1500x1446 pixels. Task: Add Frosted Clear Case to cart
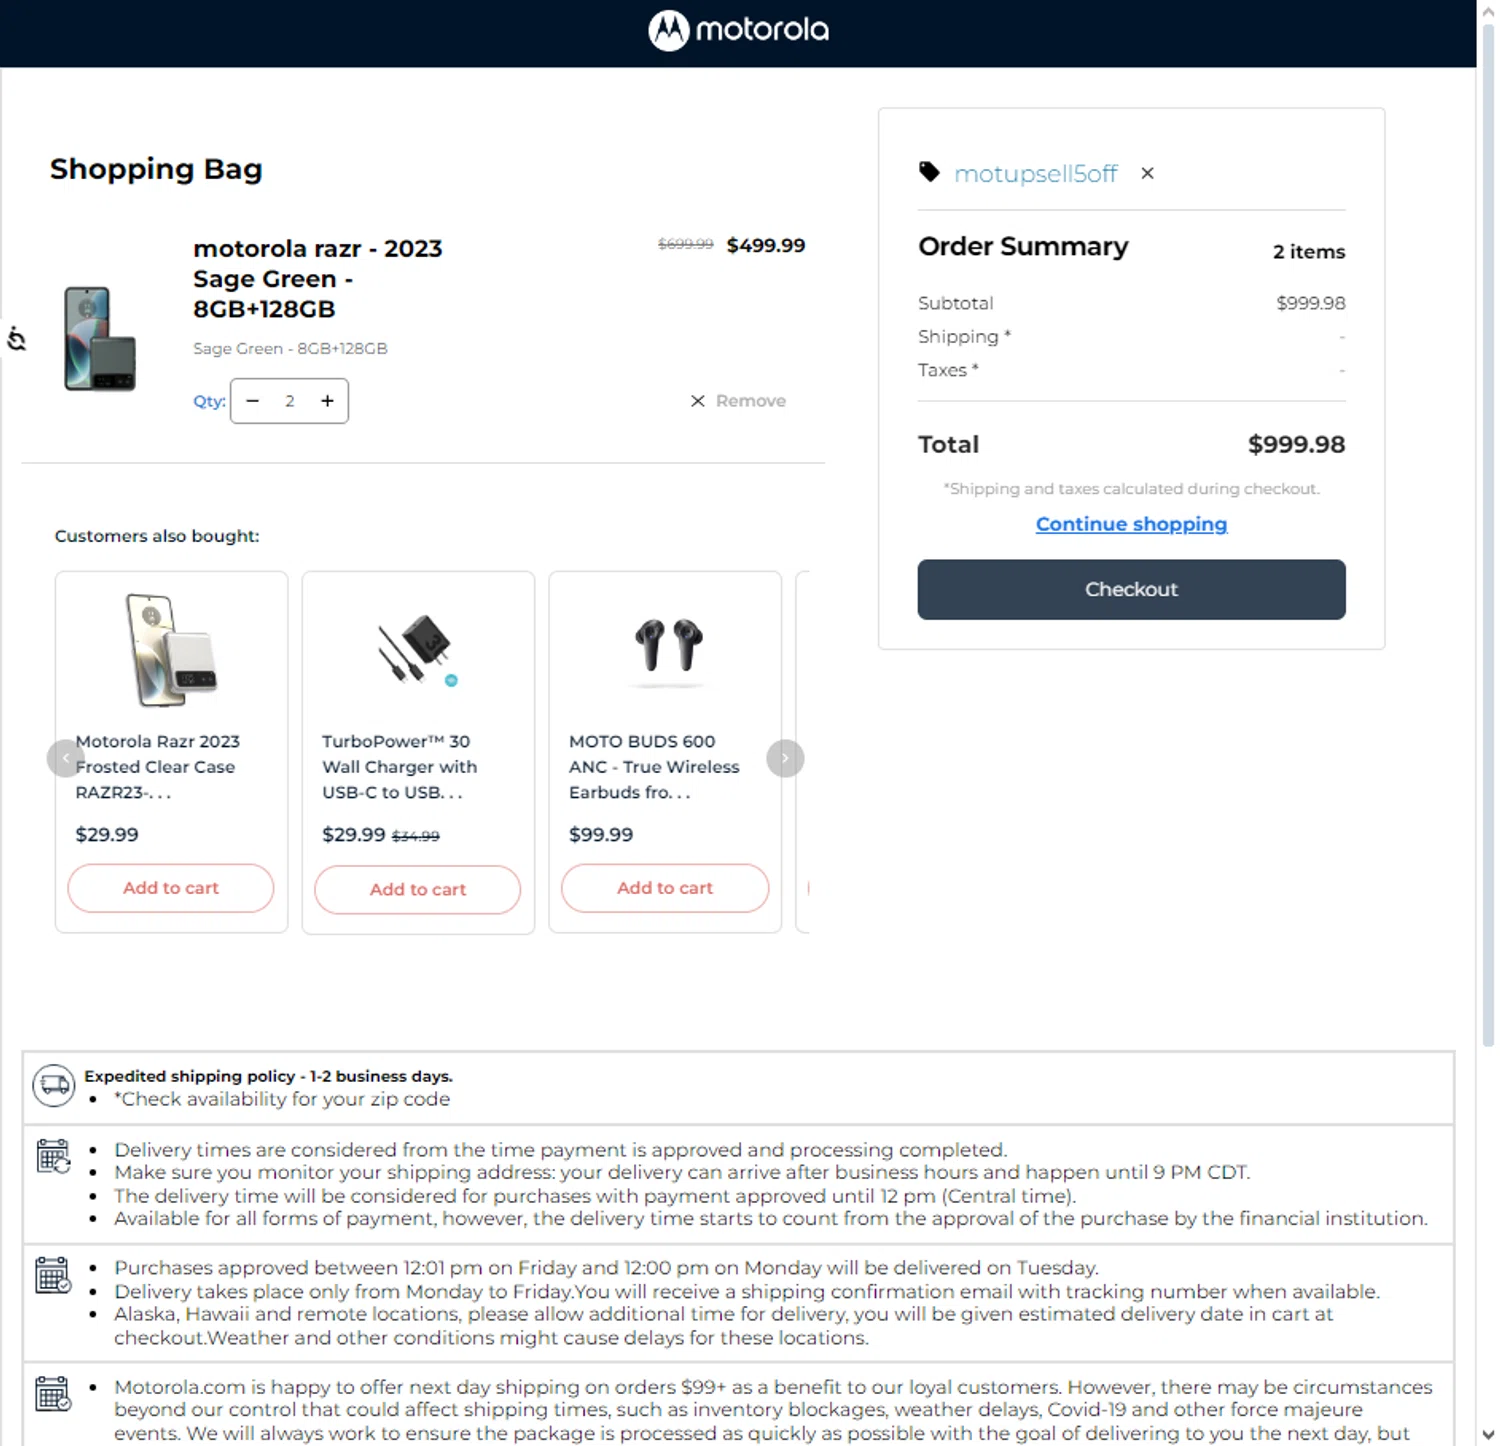pos(171,888)
